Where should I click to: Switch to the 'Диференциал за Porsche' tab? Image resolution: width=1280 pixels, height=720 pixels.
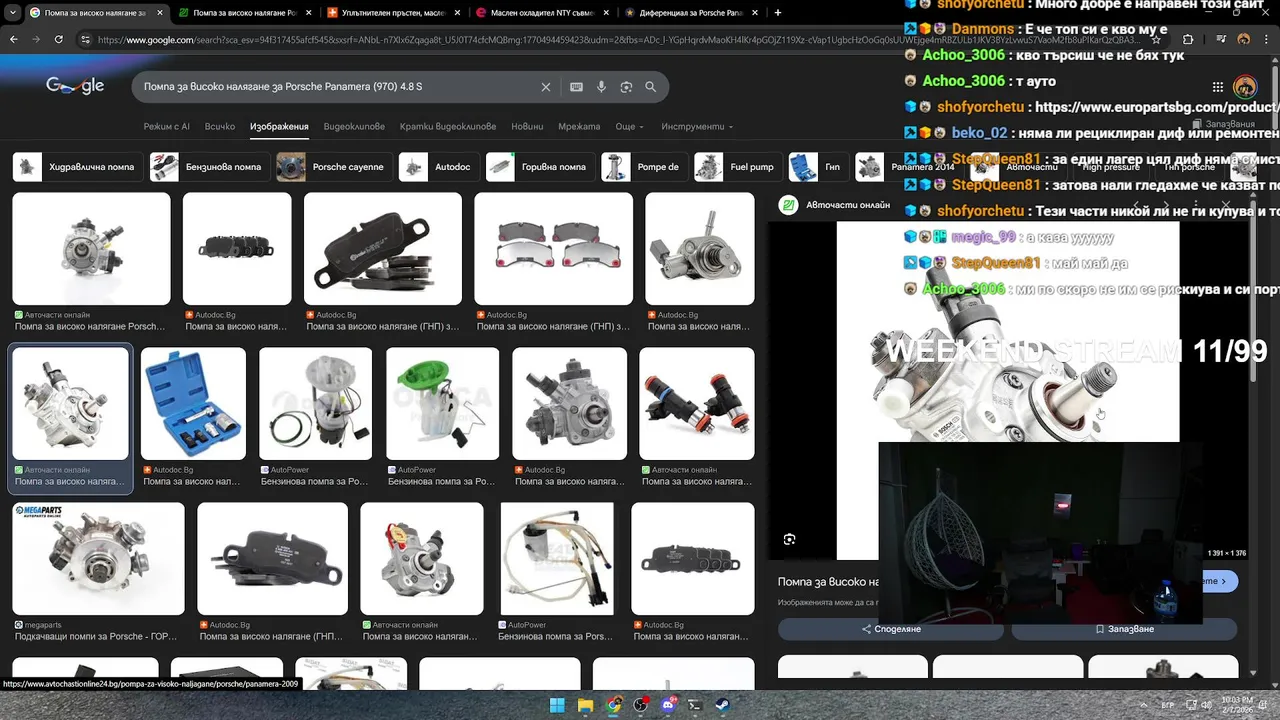690,13
